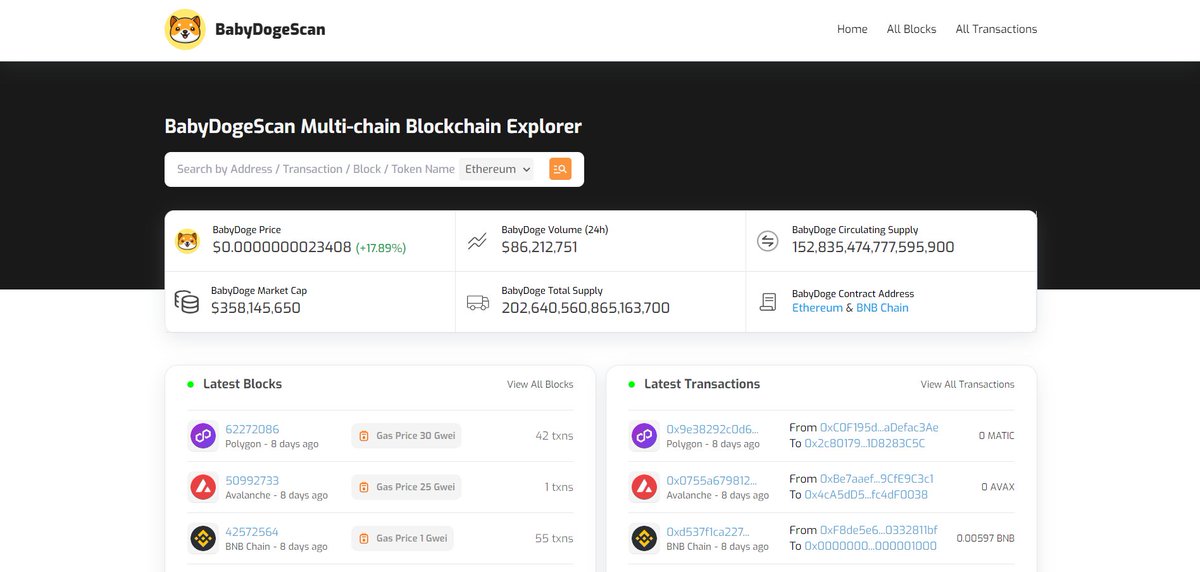Open the Ethereum contract address link
This screenshot has width=1200, height=572.
point(817,308)
